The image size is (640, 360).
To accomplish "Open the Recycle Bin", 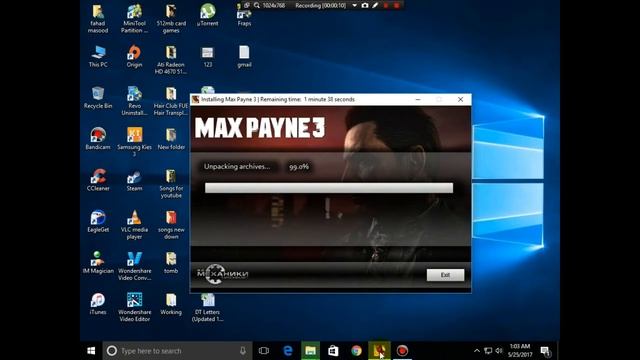I will coord(98,98).
